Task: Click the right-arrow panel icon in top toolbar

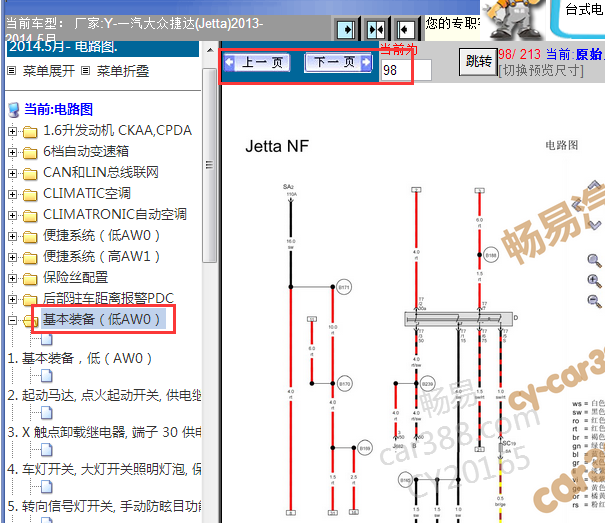Action: pyautogui.click(x=346, y=29)
